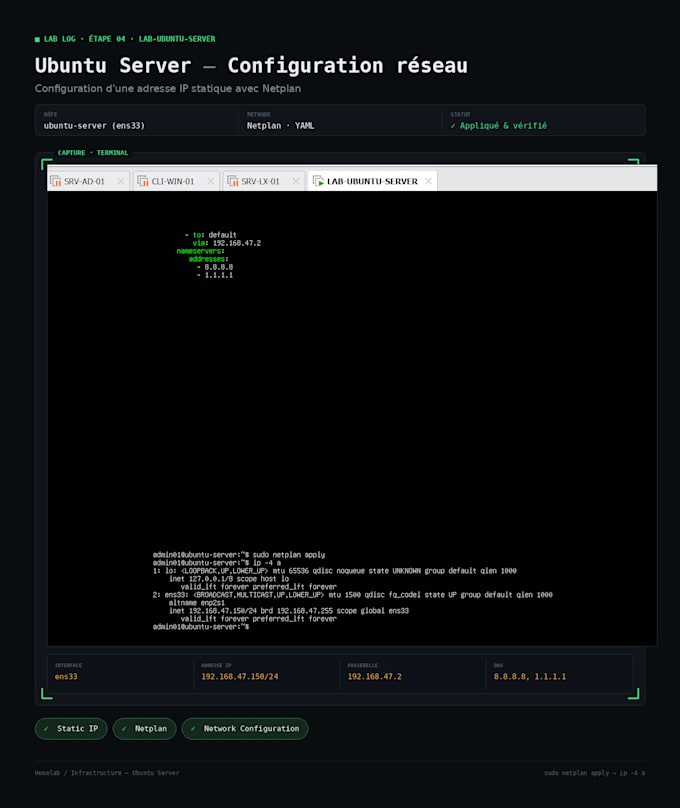Click the '- 1.1.1.1' line in terminal
The height and width of the screenshot is (808, 680).
pos(215,275)
